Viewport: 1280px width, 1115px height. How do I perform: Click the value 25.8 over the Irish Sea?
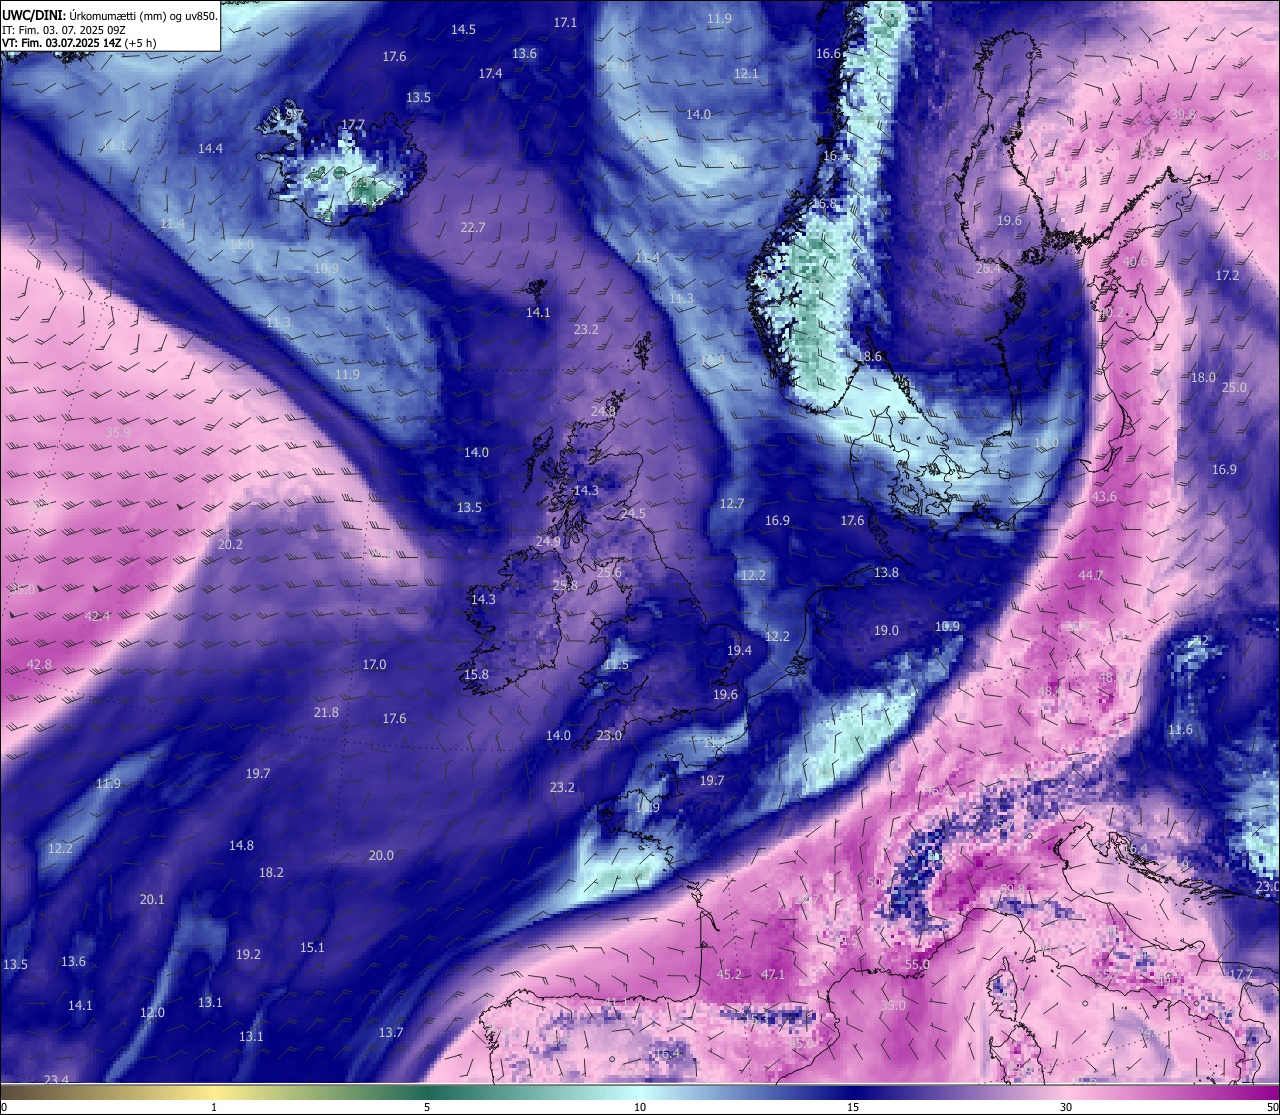(565, 585)
